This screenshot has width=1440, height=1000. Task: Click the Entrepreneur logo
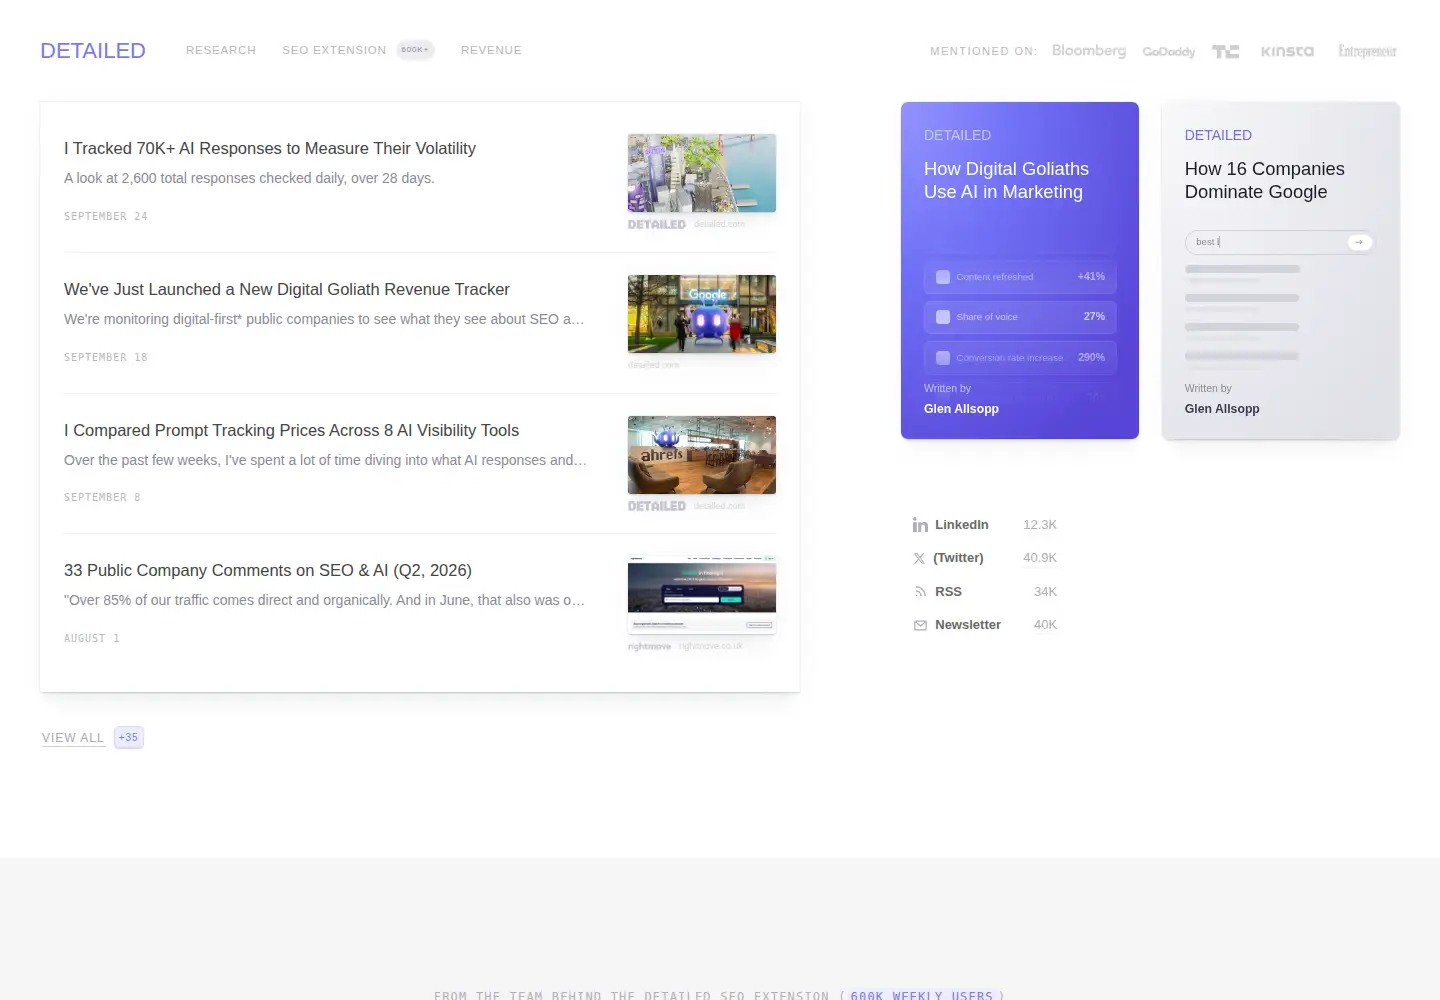pyautogui.click(x=1367, y=51)
